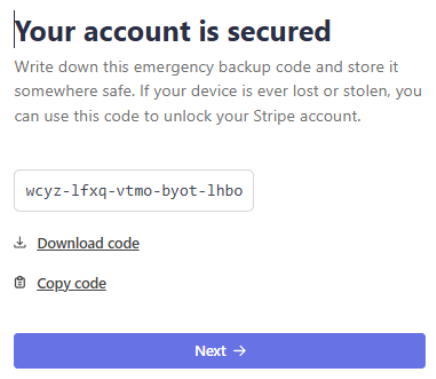The width and height of the screenshot is (436, 379).
Task: Click the 'wcyz' segment of the backup code
Action: 44,191
